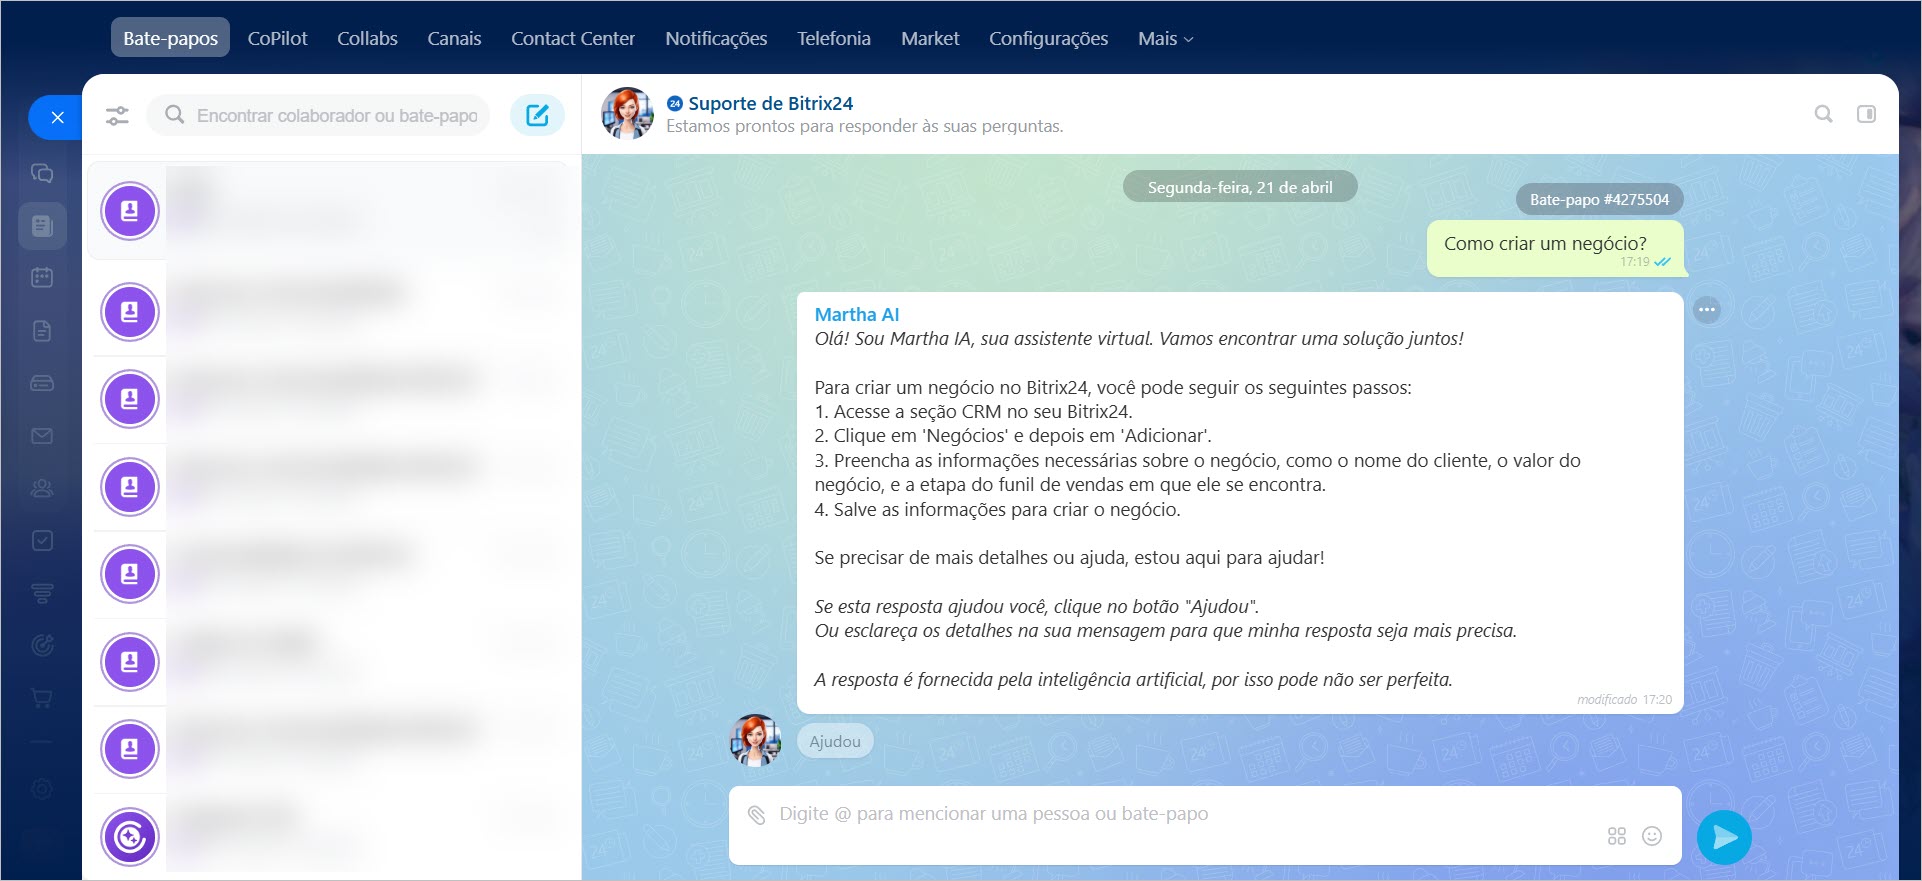This screenshot has width=1922, height=881.
Task: Open the emoji picker smiley icon
Action: (1652, 836)
